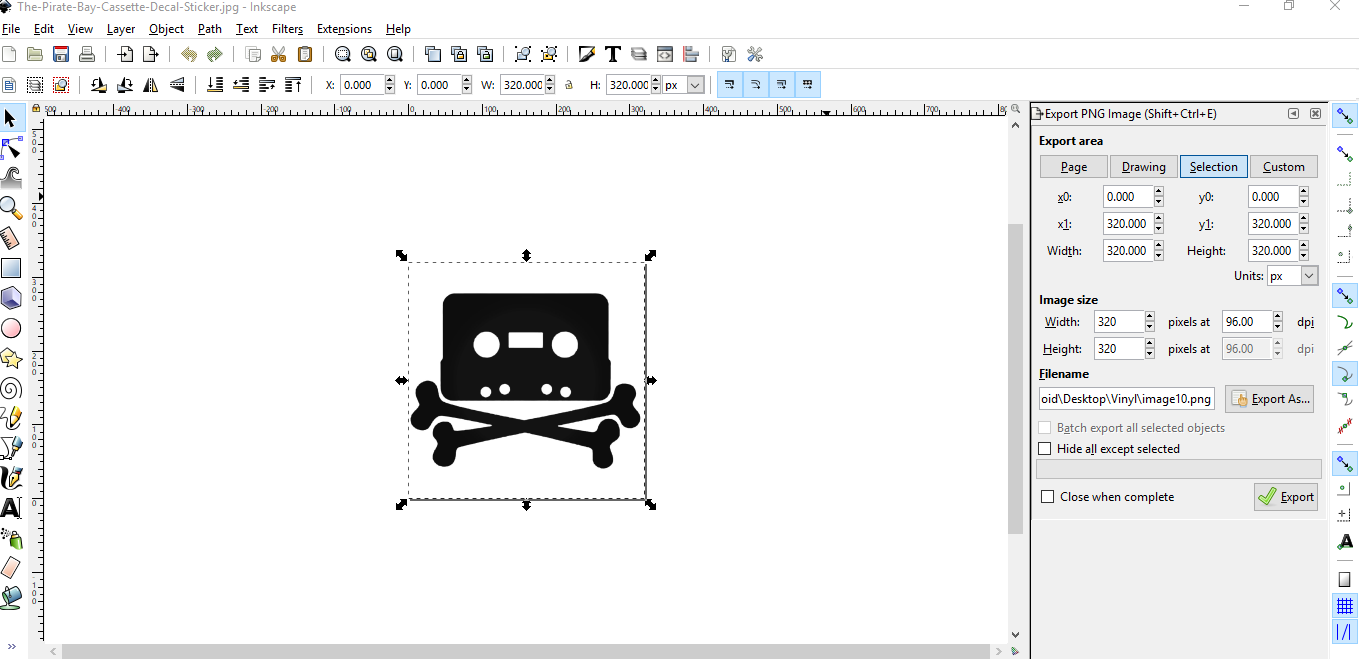
Task: Select the Rectangle tool
Action: click(11, 268)
